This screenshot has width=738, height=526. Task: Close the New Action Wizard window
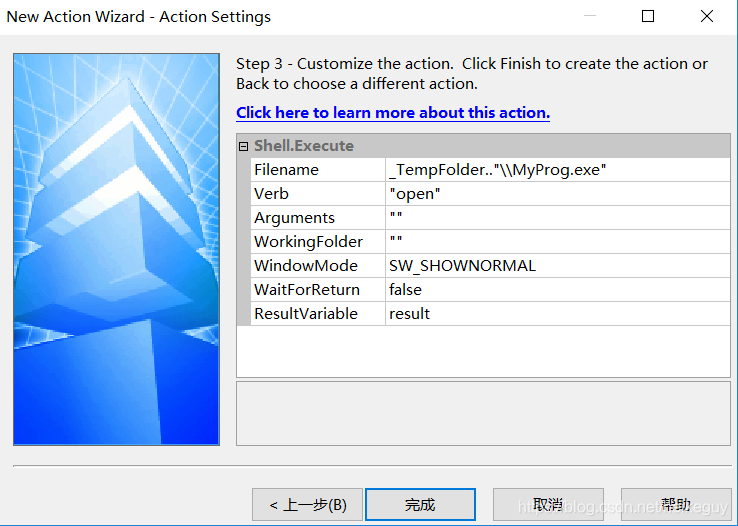point(706,16)
